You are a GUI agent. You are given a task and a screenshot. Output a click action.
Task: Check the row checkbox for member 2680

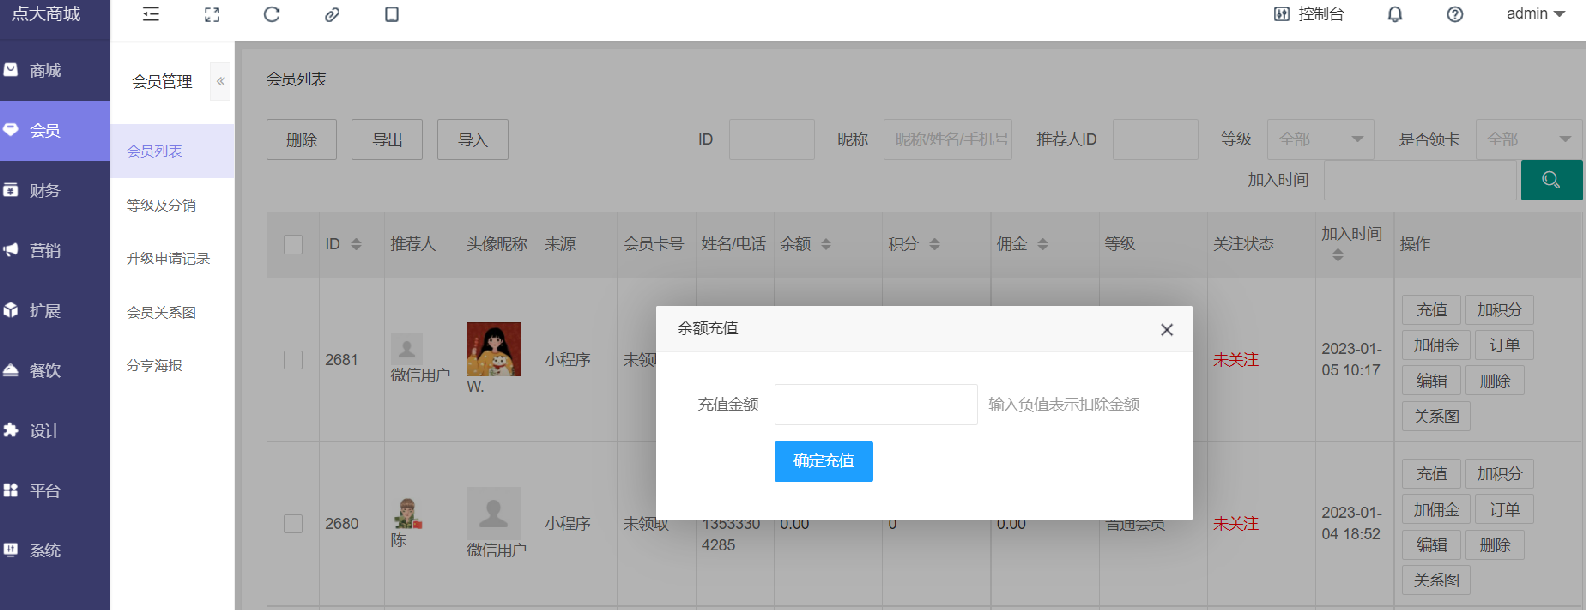click(293, 523)
